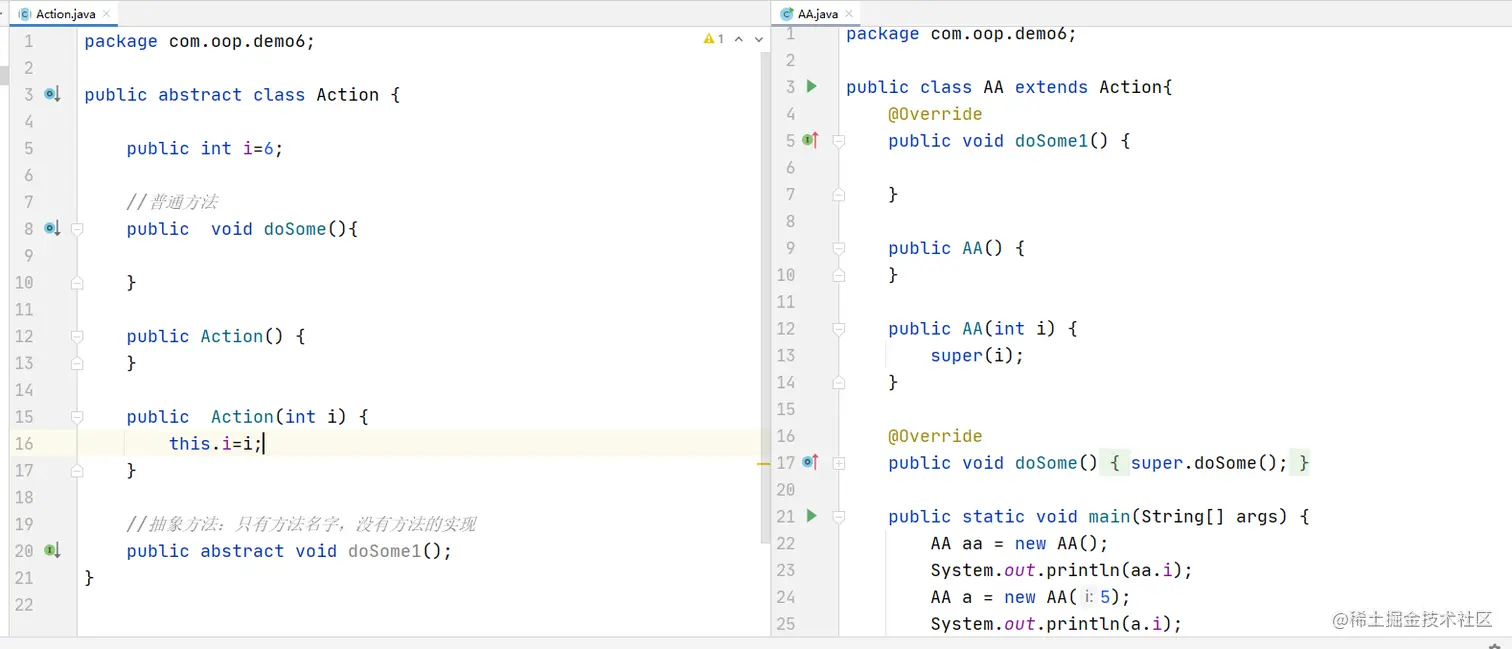Click 'com.oop.demo6' package name in Action.java
The image size is (1512, 649).
(236, 41)
